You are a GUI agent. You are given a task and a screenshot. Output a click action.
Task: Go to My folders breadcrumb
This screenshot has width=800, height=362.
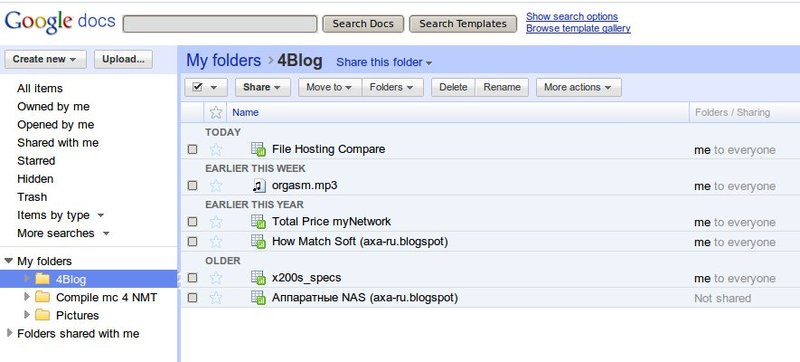[x=223, y=61]
